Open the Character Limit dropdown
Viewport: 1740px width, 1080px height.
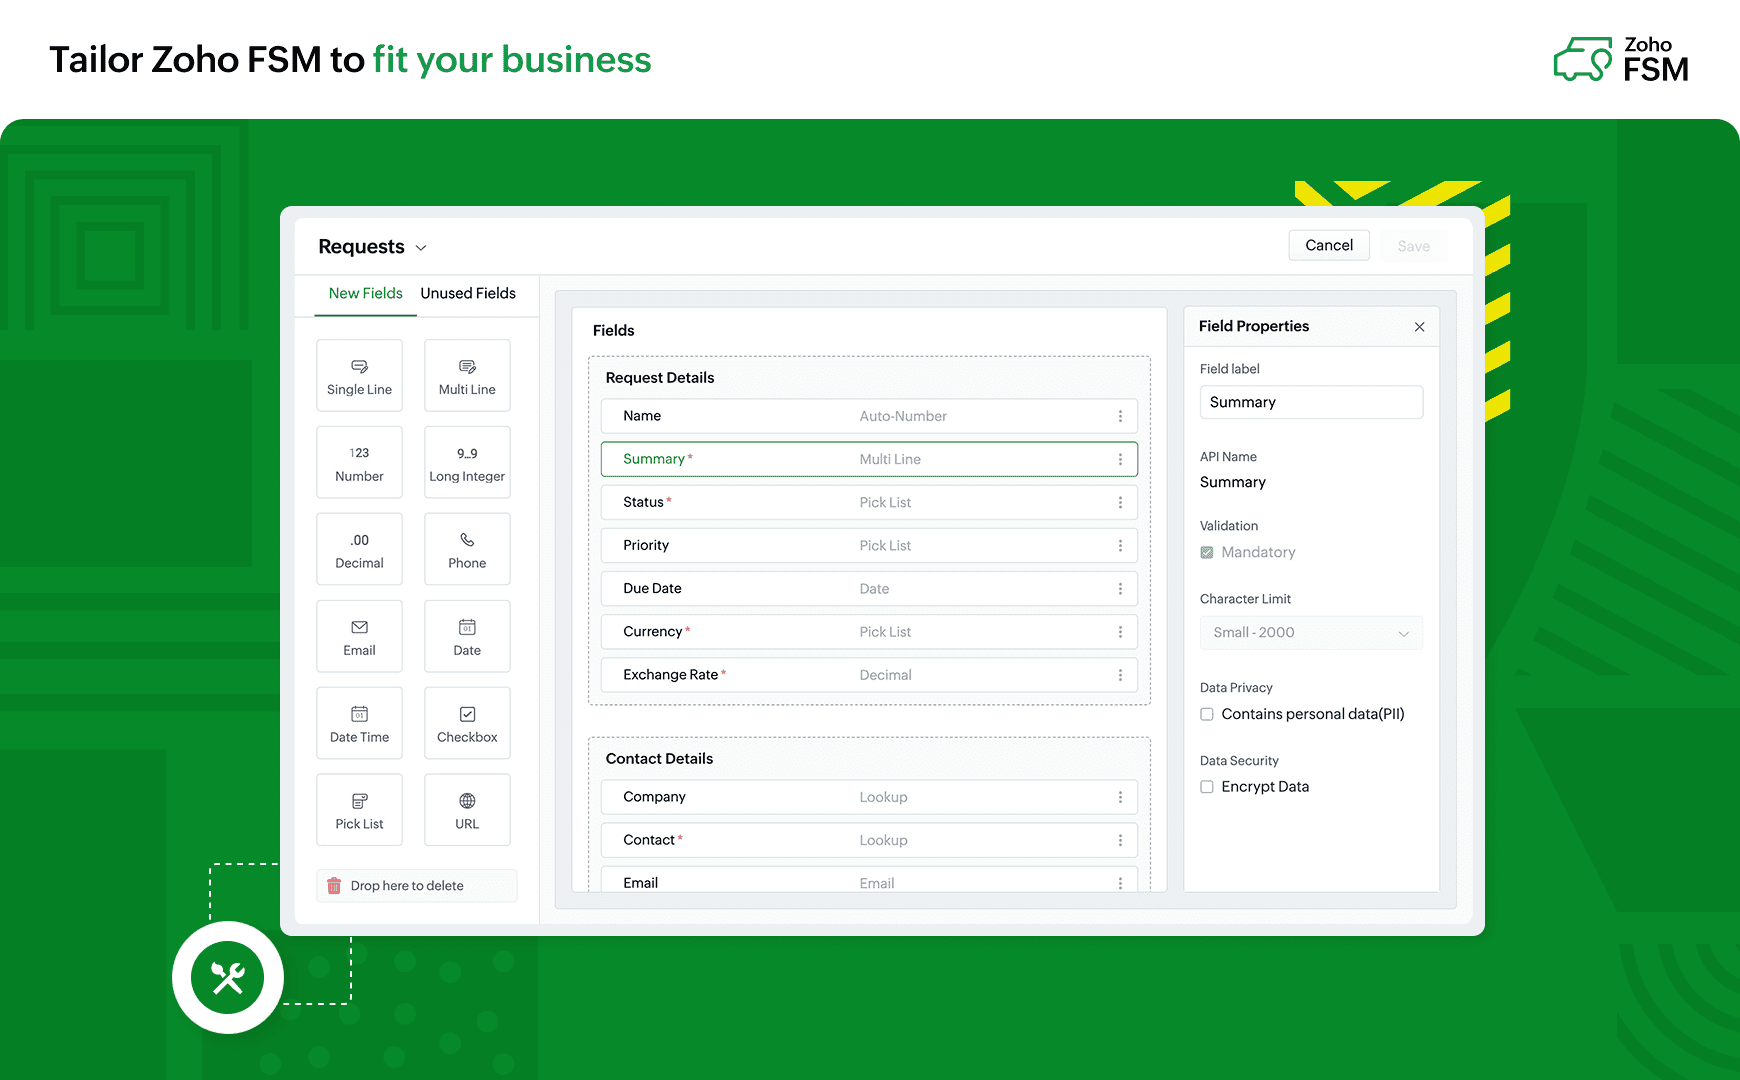click(1311, 632)
